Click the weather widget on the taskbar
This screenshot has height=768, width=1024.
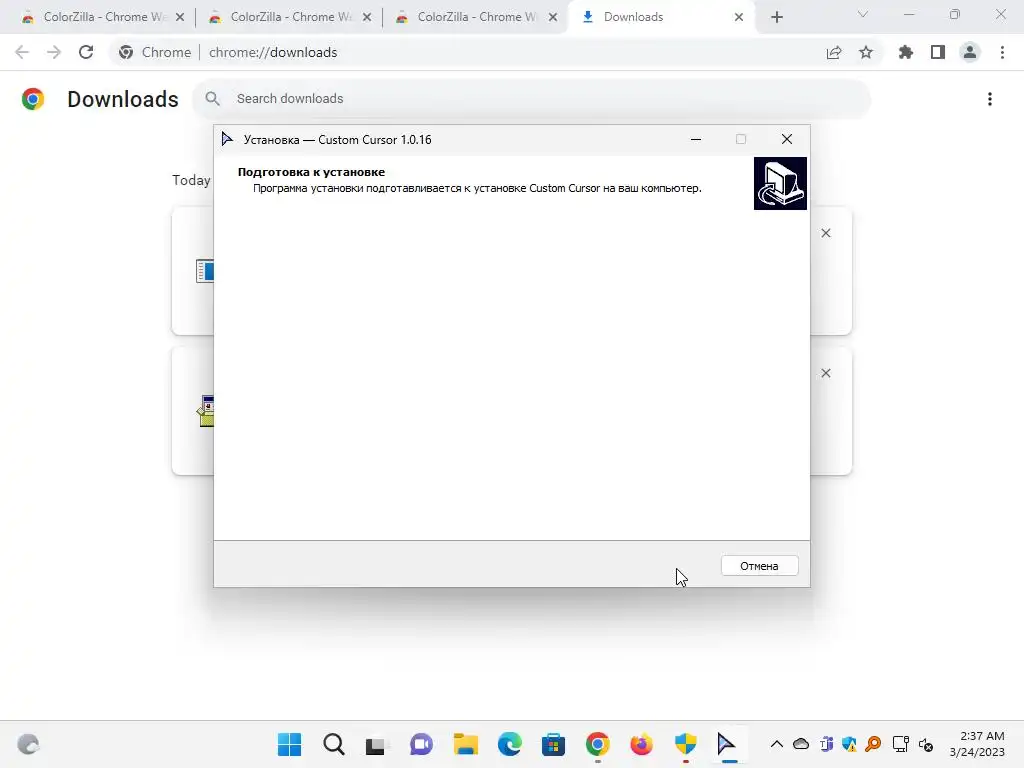click(x=28, y=744)
